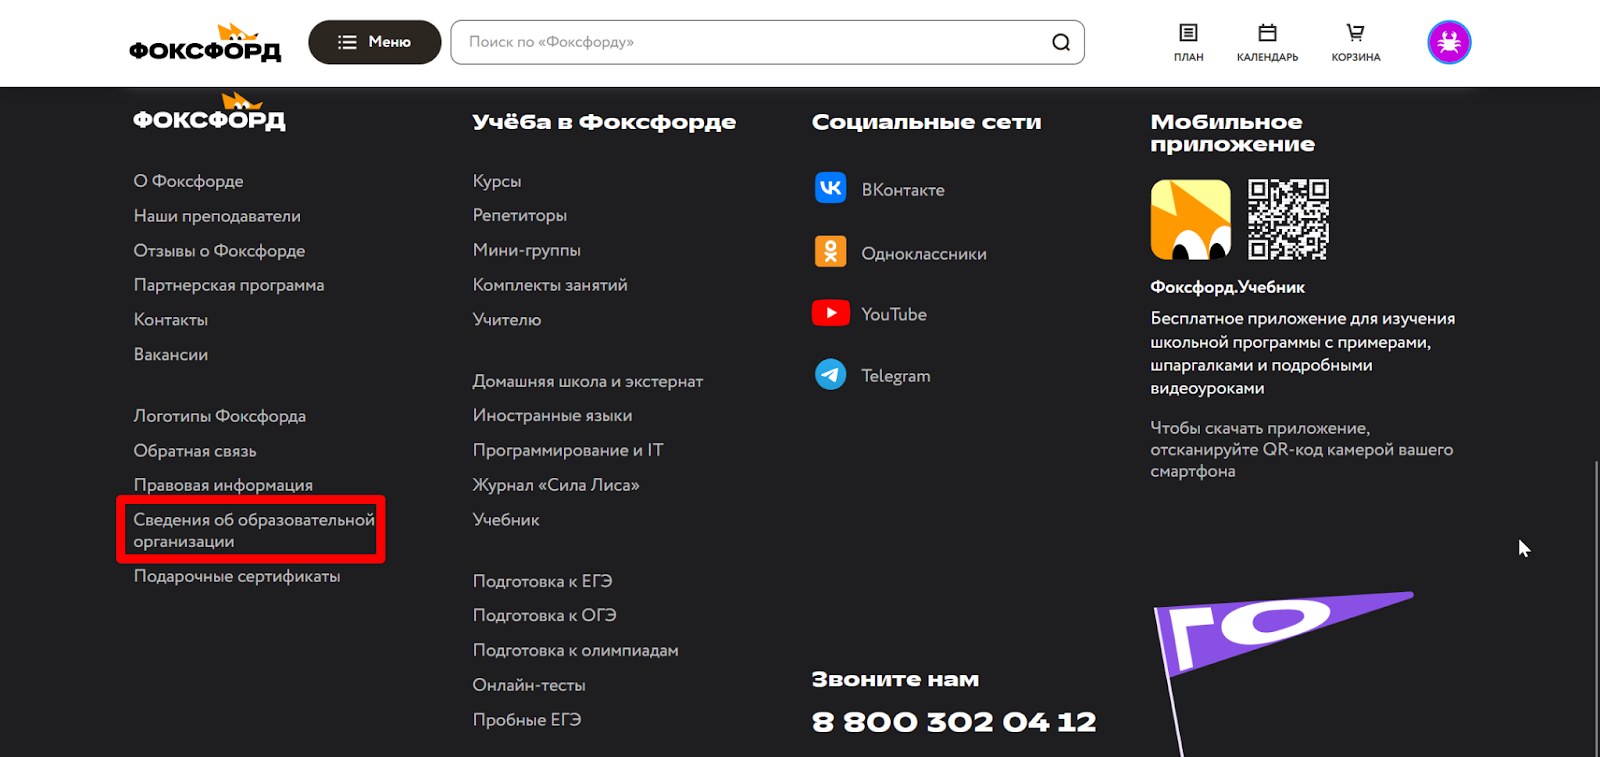1600x757 pixels.
Task: Open Программирование и IT link
Action: tap(568, 451)
